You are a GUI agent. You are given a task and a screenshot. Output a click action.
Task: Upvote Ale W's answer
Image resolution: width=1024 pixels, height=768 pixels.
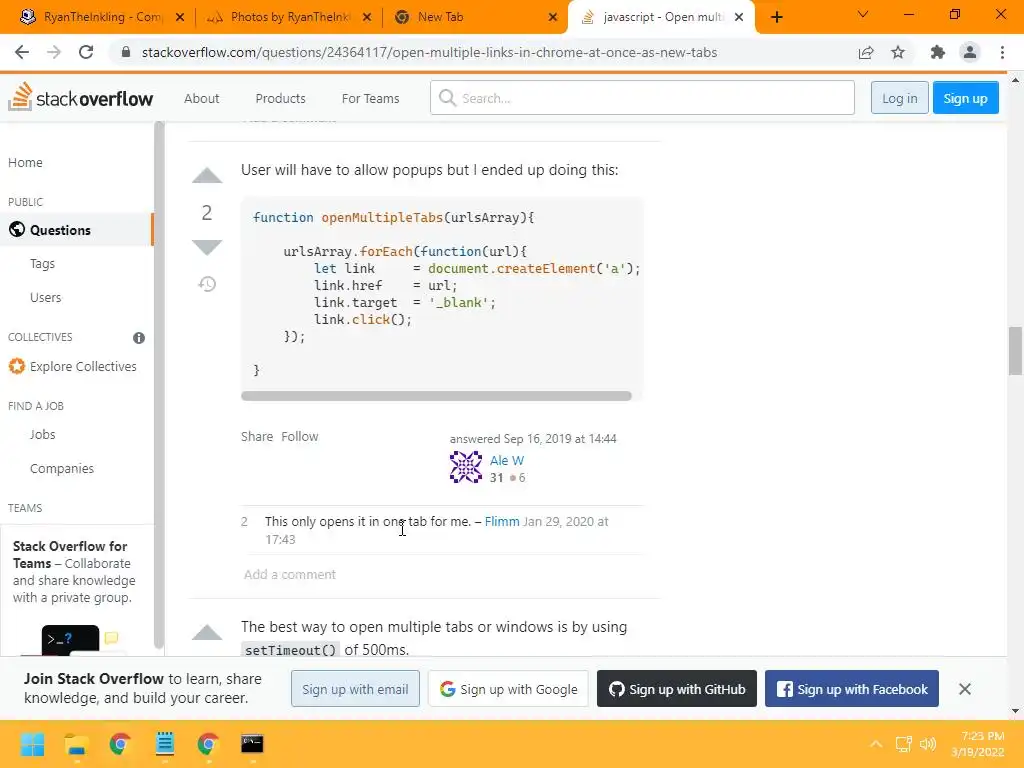(207, 175)
